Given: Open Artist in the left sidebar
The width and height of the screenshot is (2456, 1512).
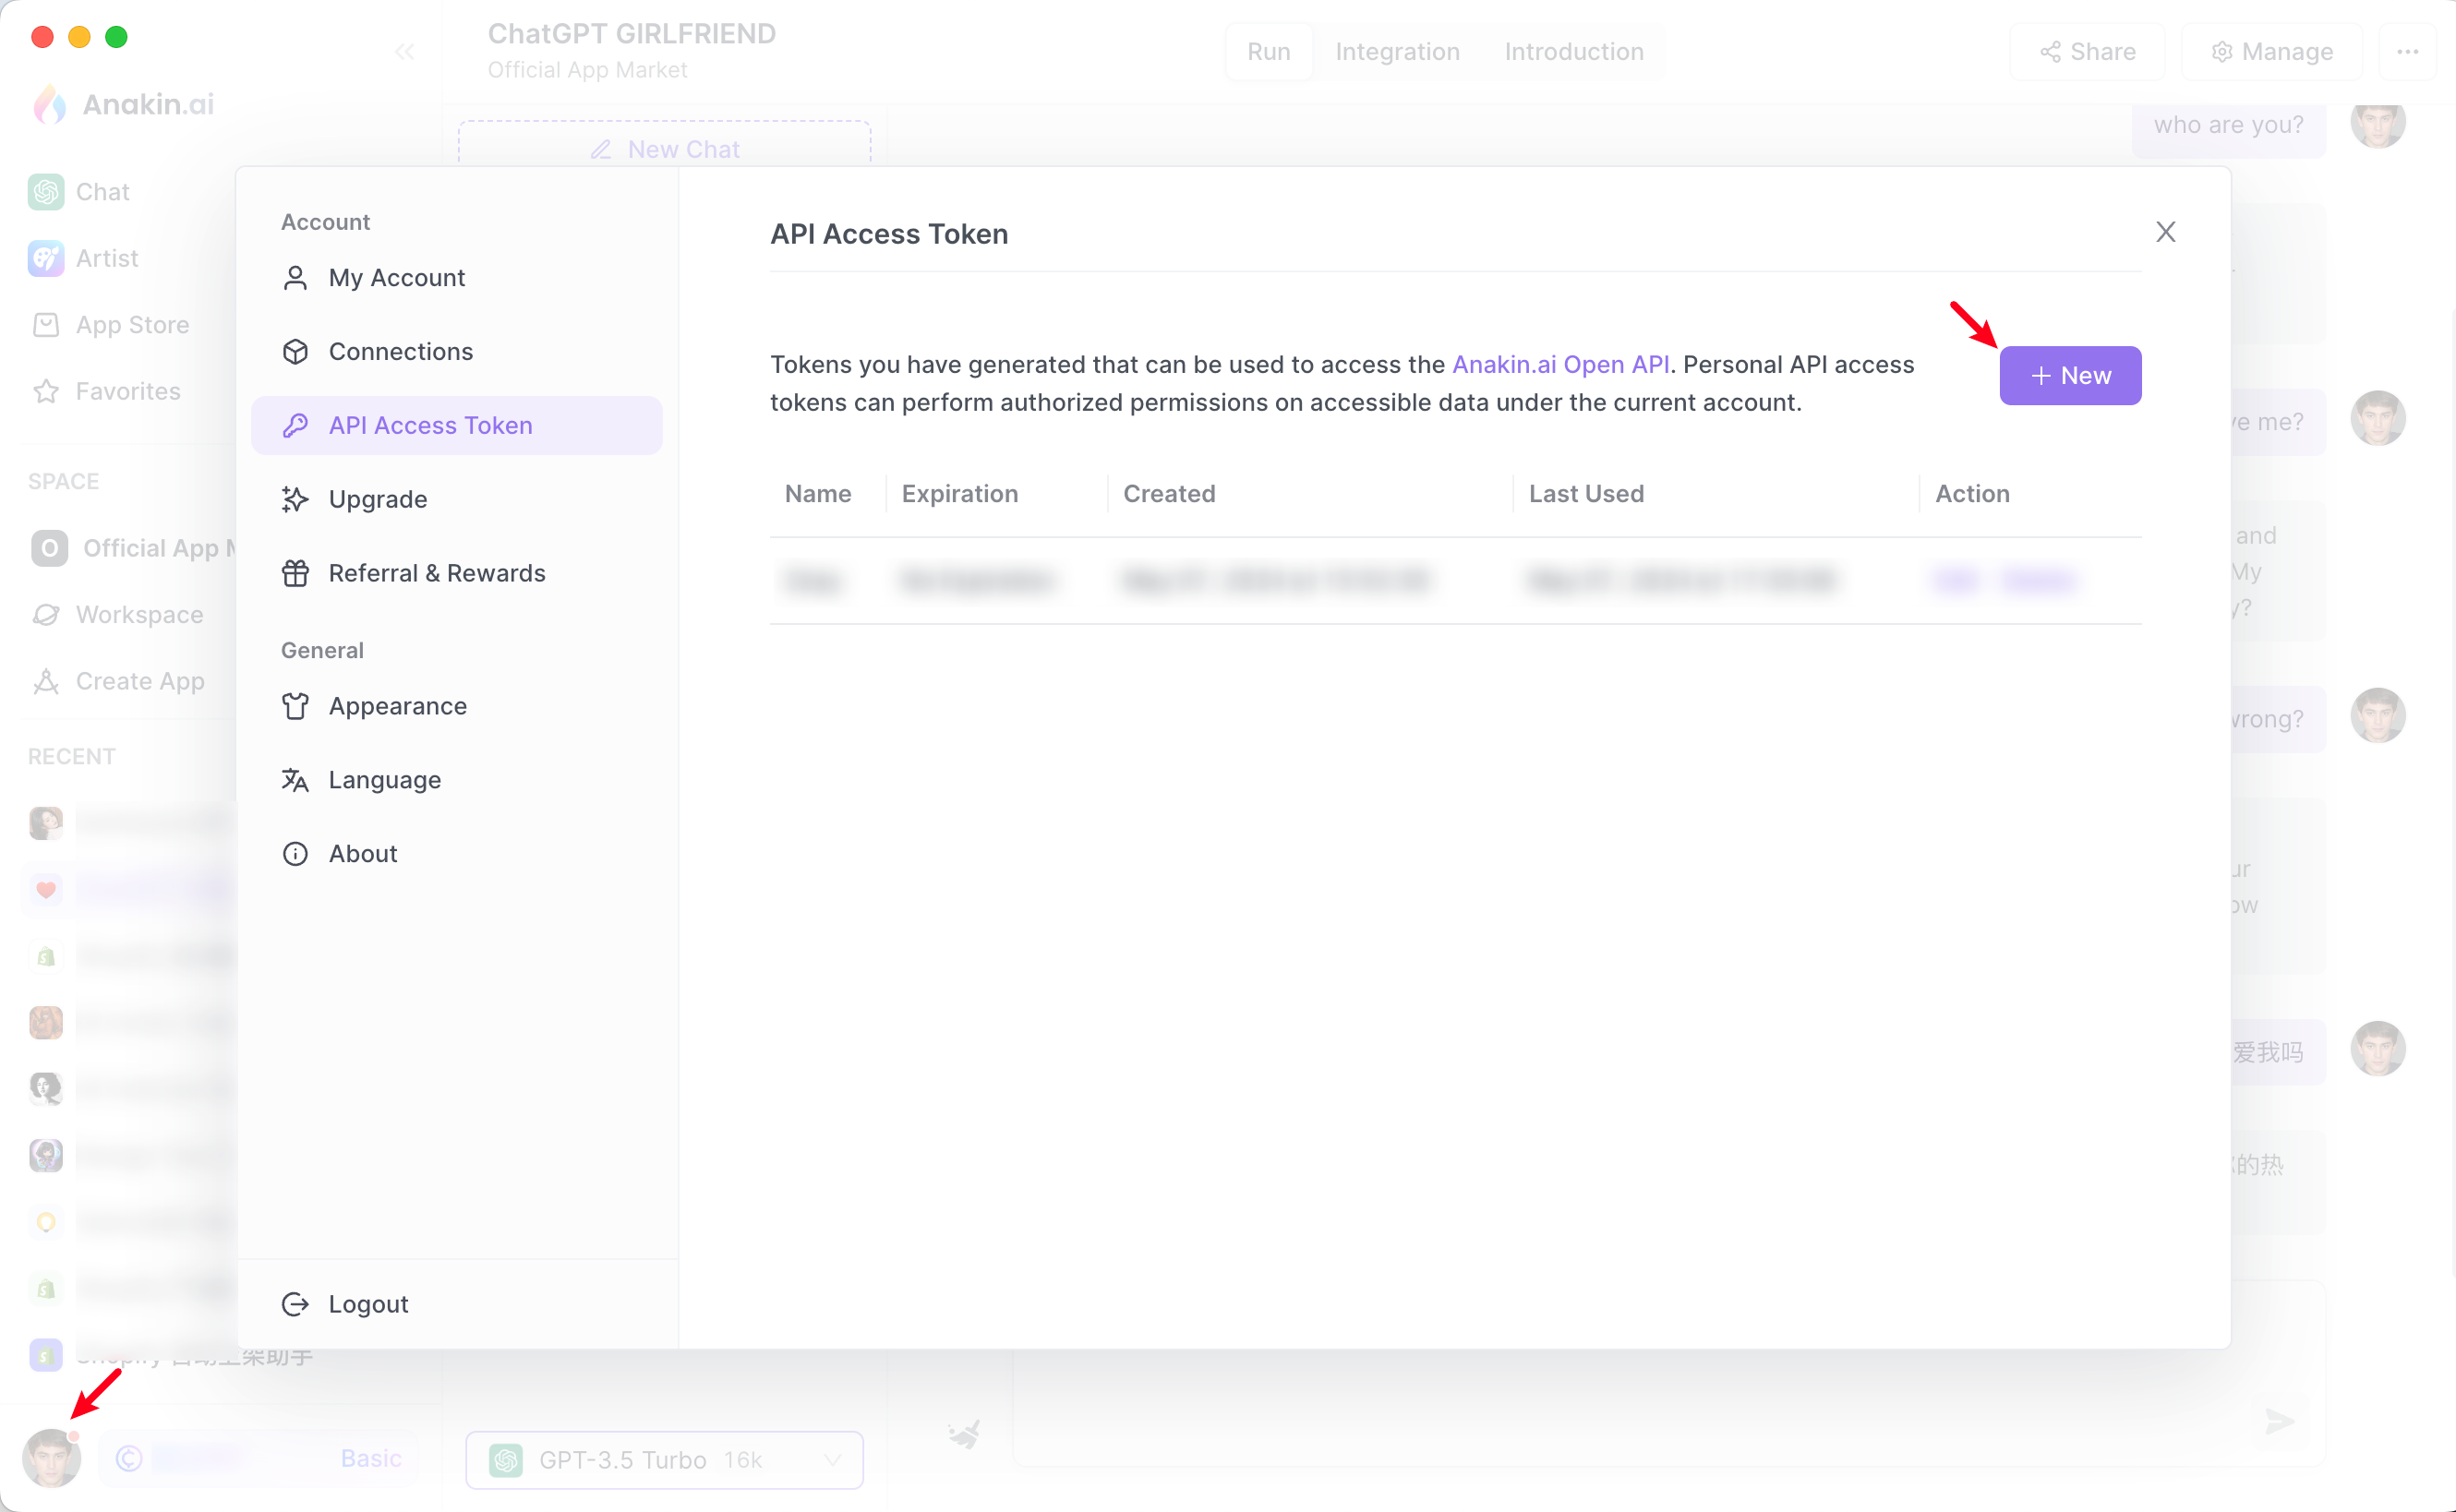Looking at the screenshot, I should (84, 259).
